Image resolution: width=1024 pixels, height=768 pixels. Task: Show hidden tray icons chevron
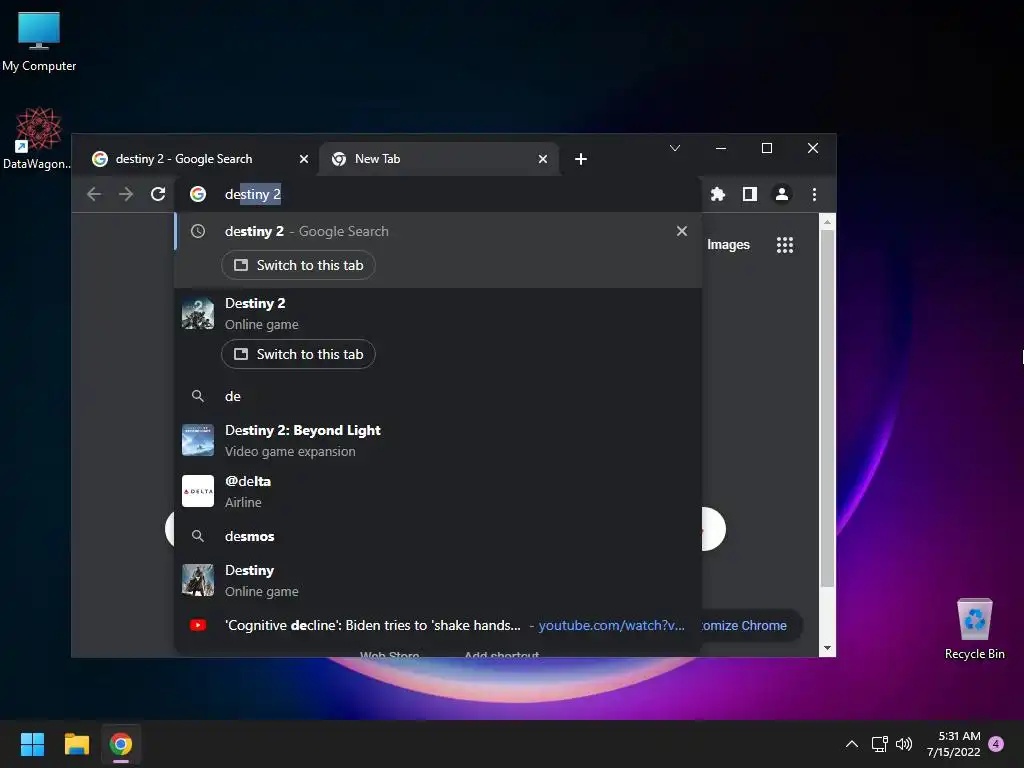tap(852, 744)
